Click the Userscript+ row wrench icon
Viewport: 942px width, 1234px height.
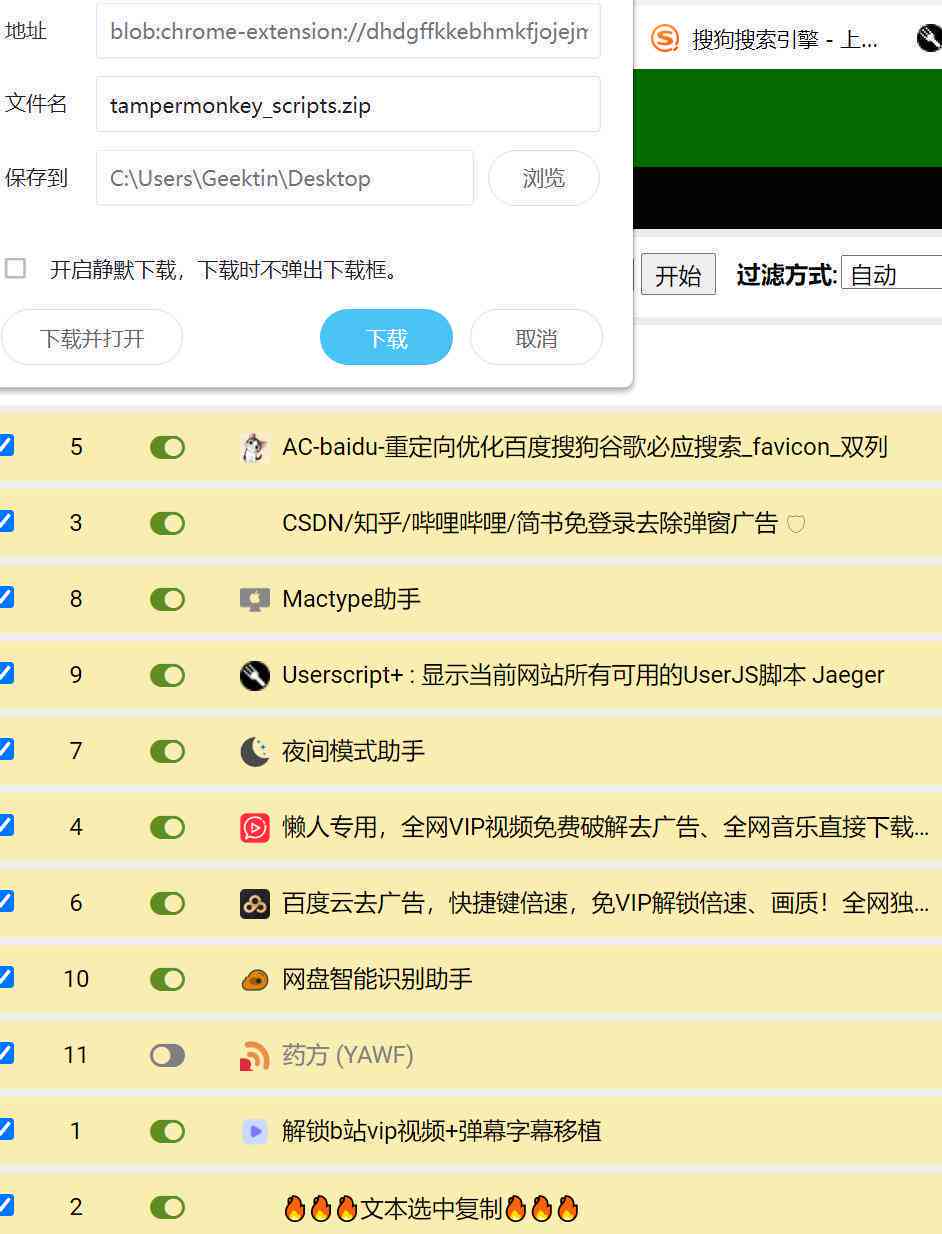(x=255, y=675)
